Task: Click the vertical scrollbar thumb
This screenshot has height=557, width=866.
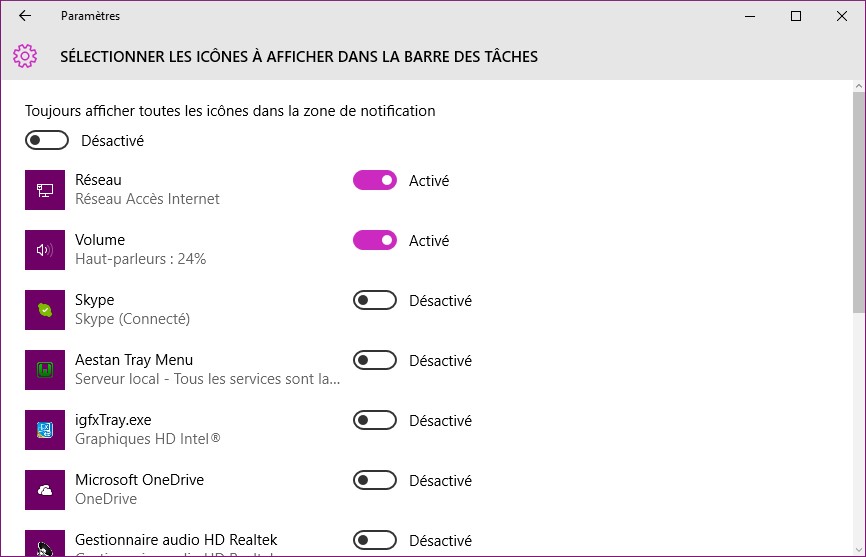Action: pos(858,200)
